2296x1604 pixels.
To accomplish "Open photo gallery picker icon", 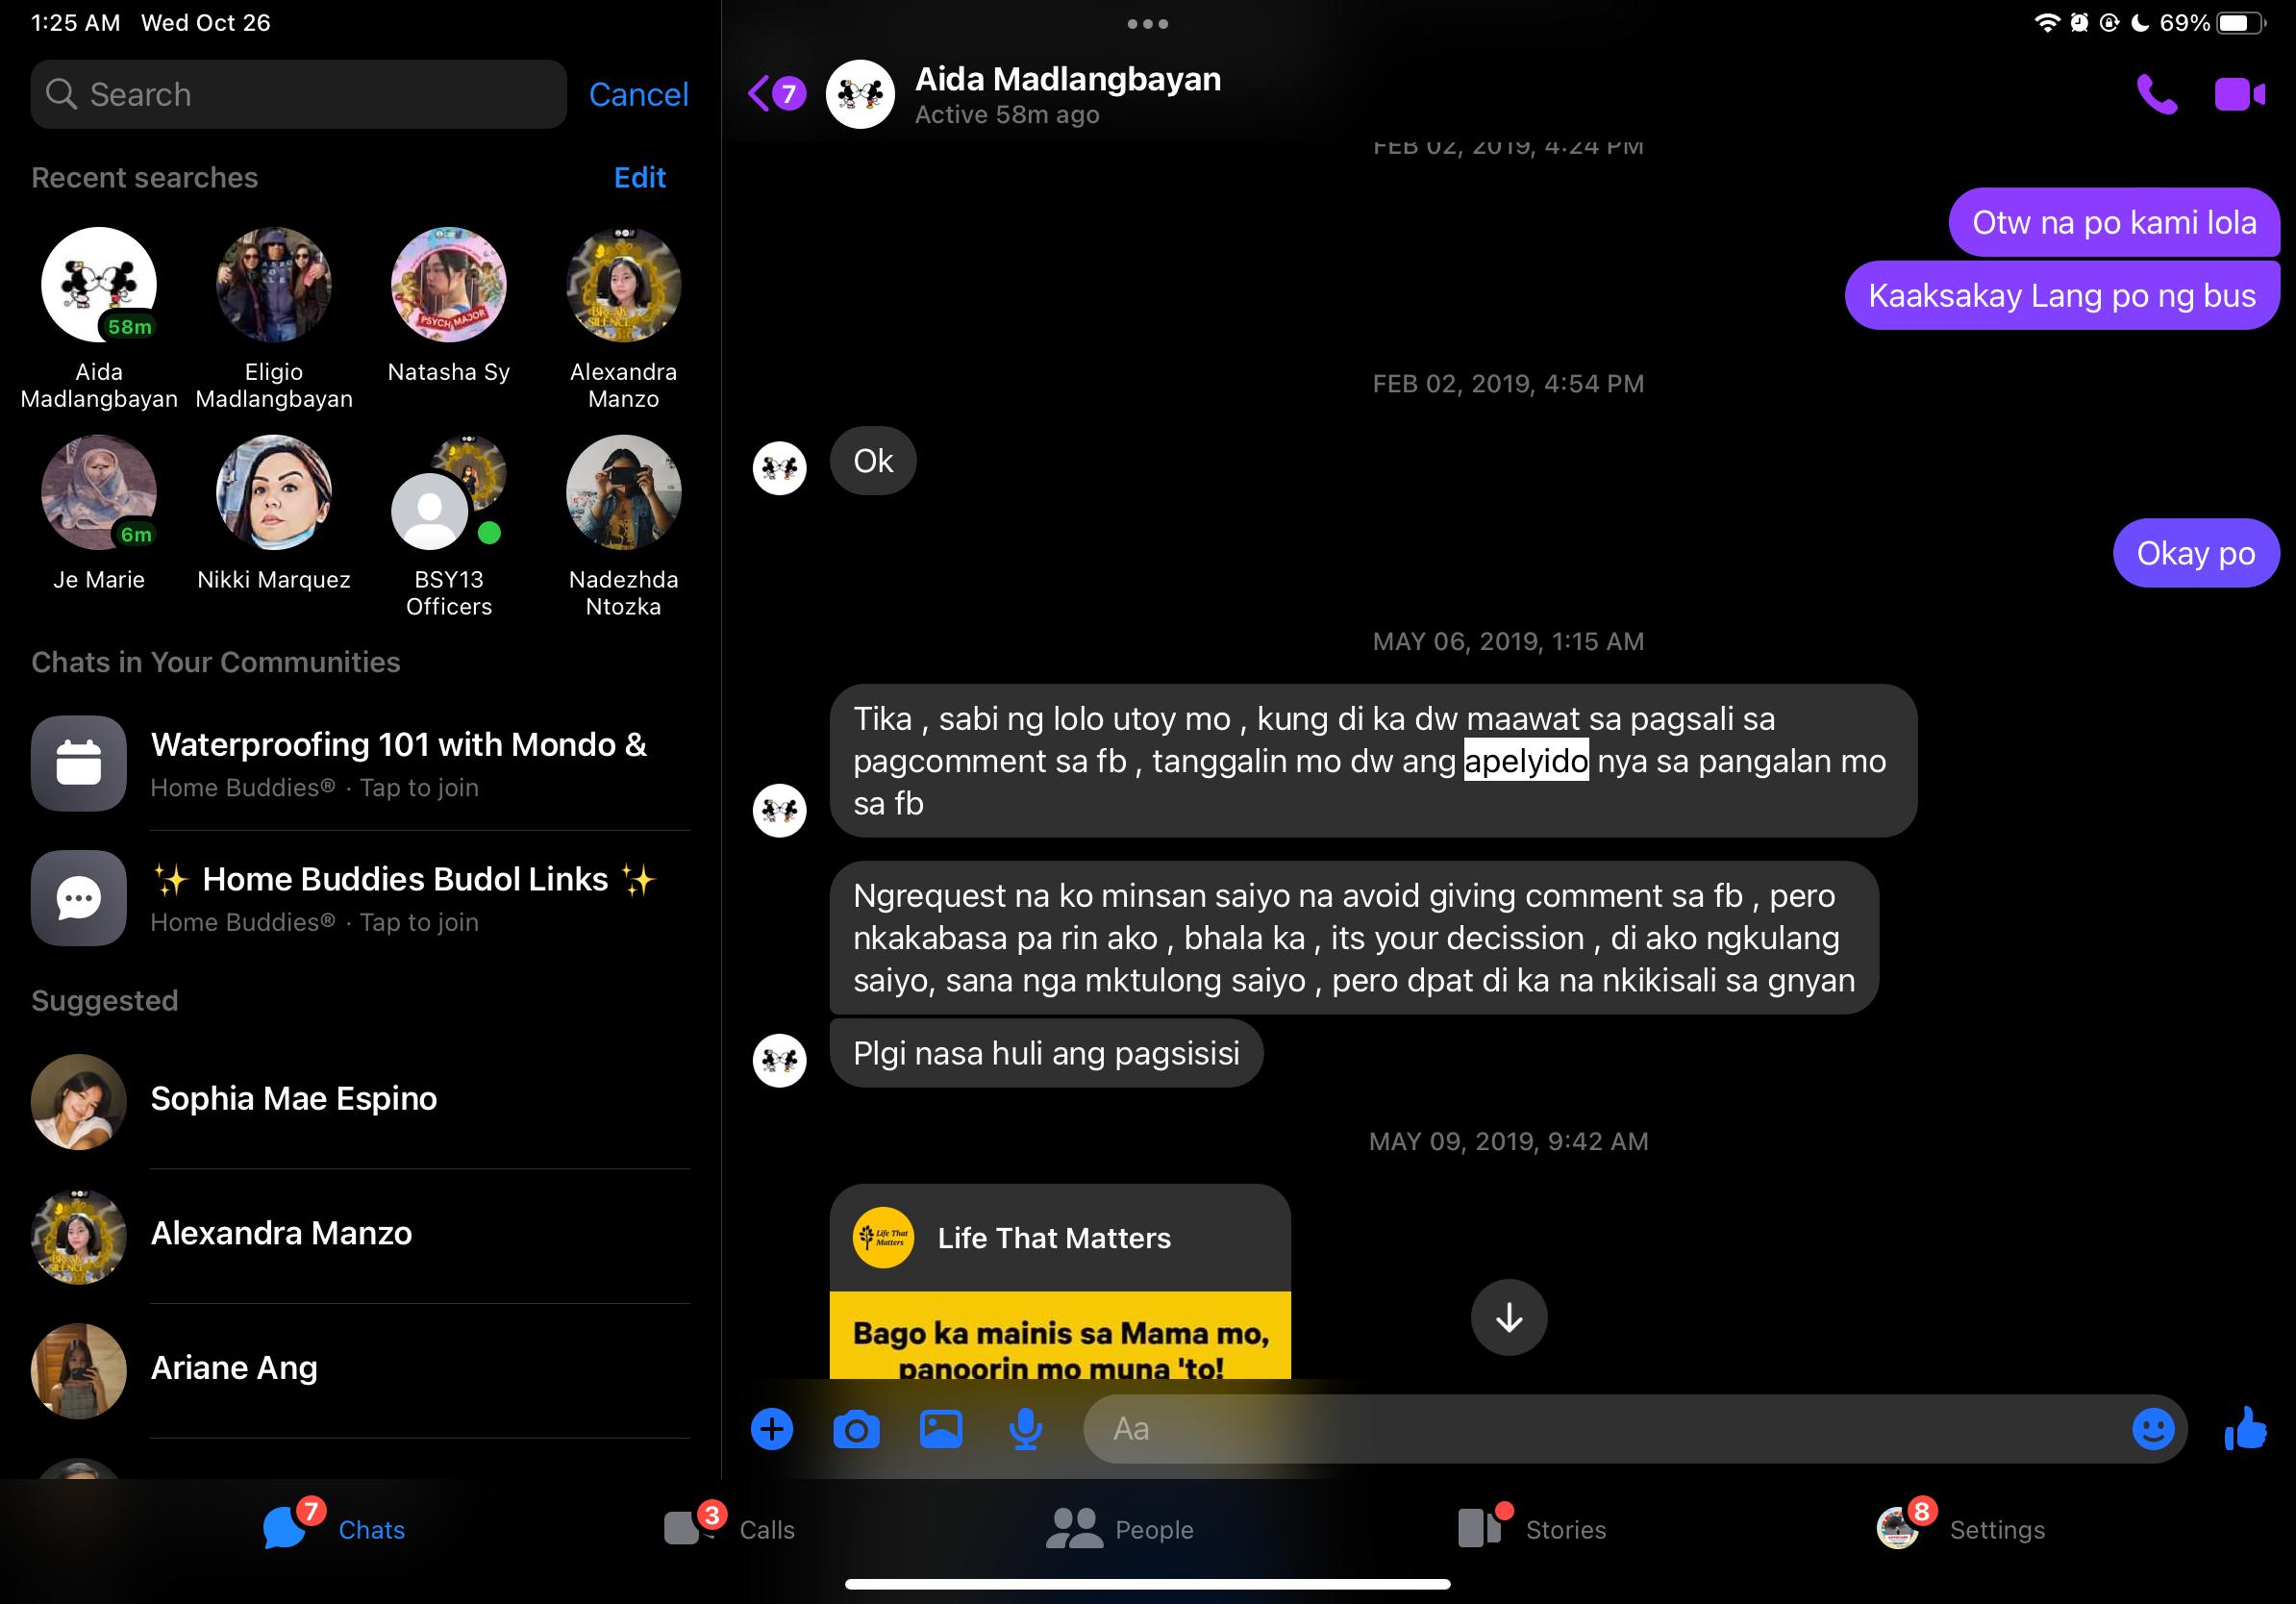I will [940, 1429].
